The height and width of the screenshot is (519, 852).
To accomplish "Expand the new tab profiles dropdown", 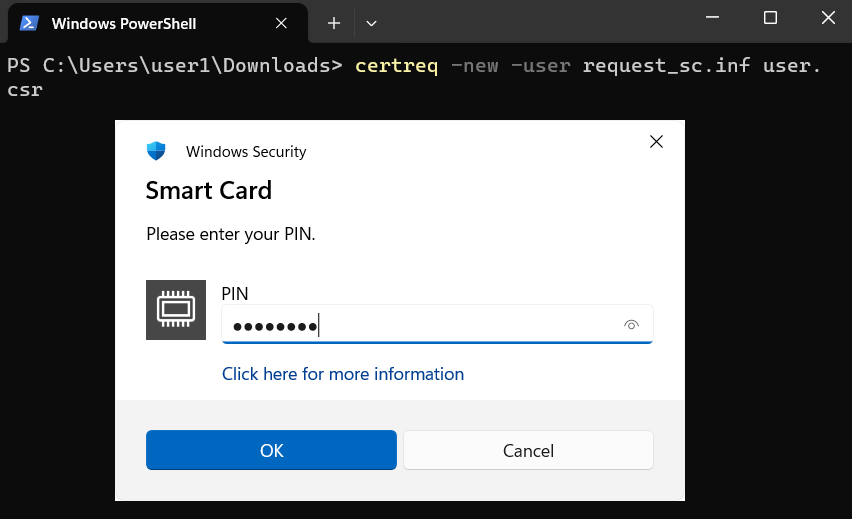I will coord(371,23).
